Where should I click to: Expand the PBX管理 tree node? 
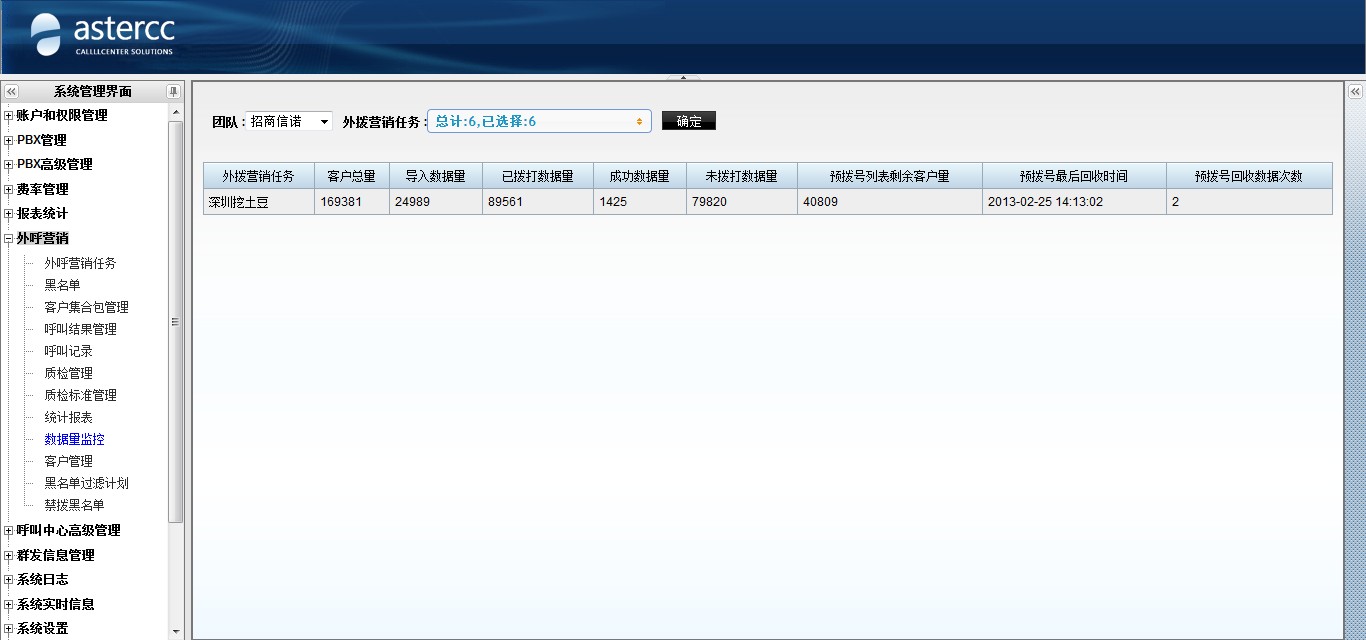pos(9,140)
